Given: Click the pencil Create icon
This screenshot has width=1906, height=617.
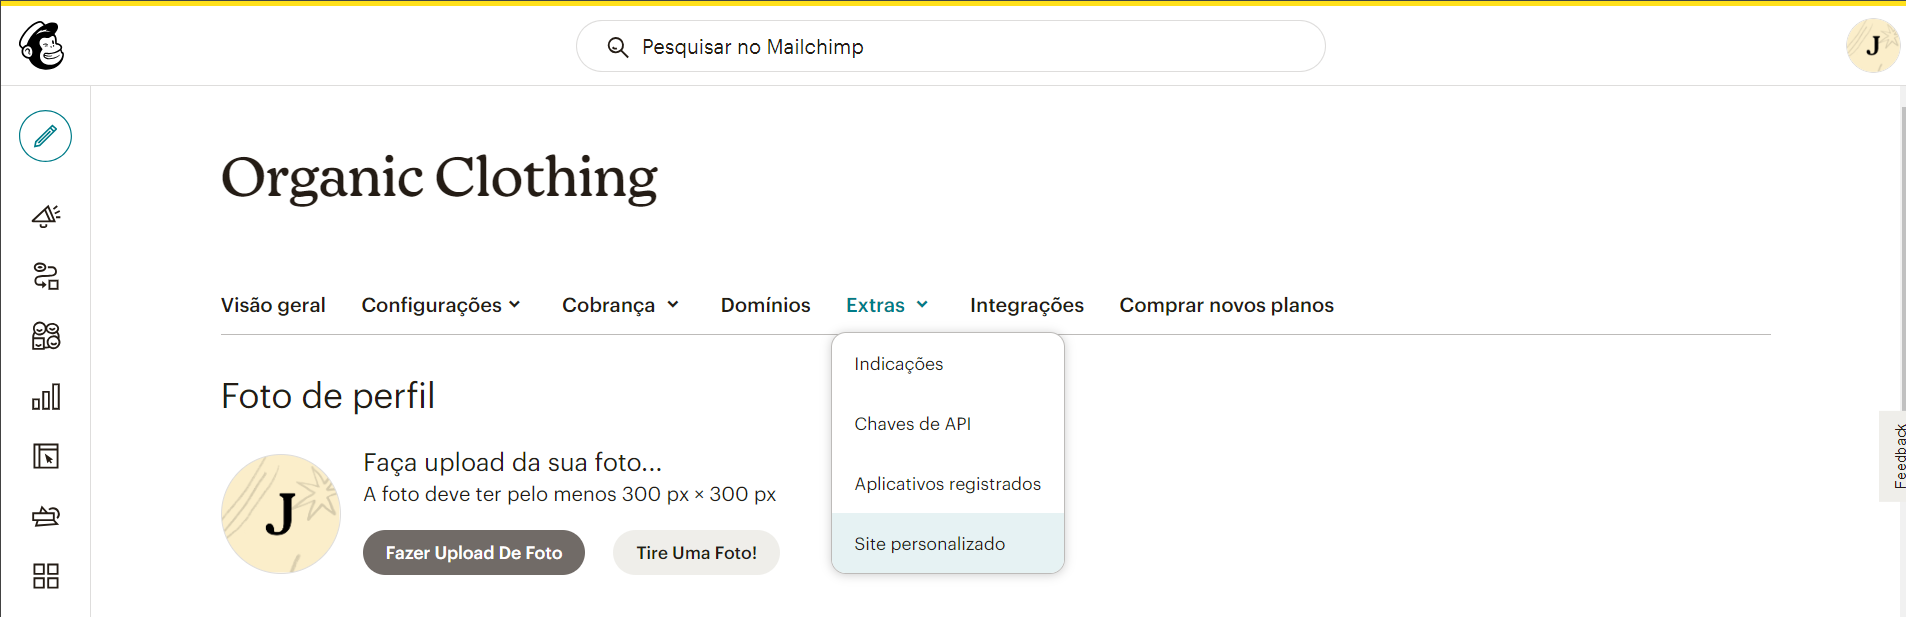Looking at the screenshot, I should (45, 136).
